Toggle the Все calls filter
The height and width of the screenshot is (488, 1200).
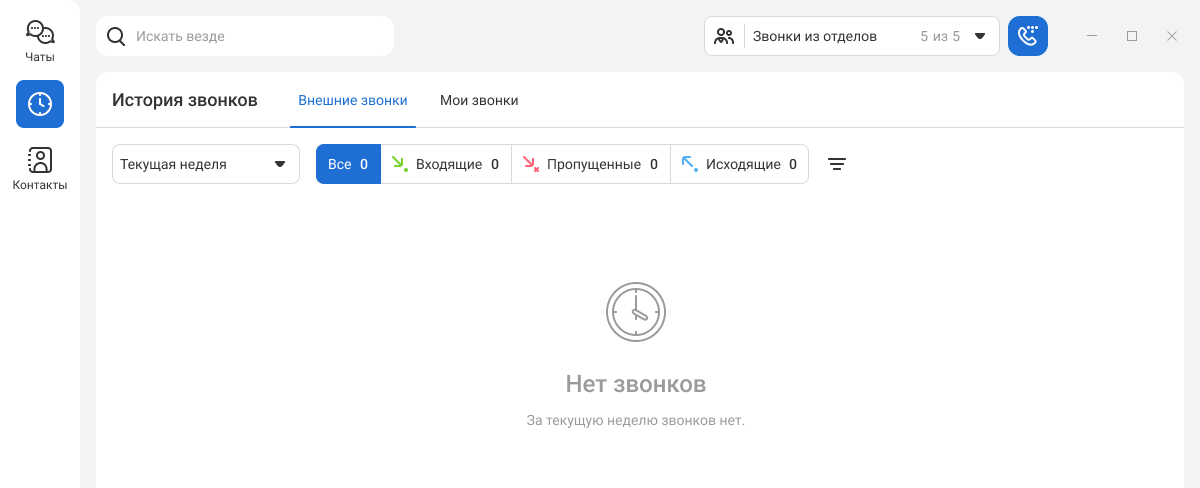click(x=348, y=164)
